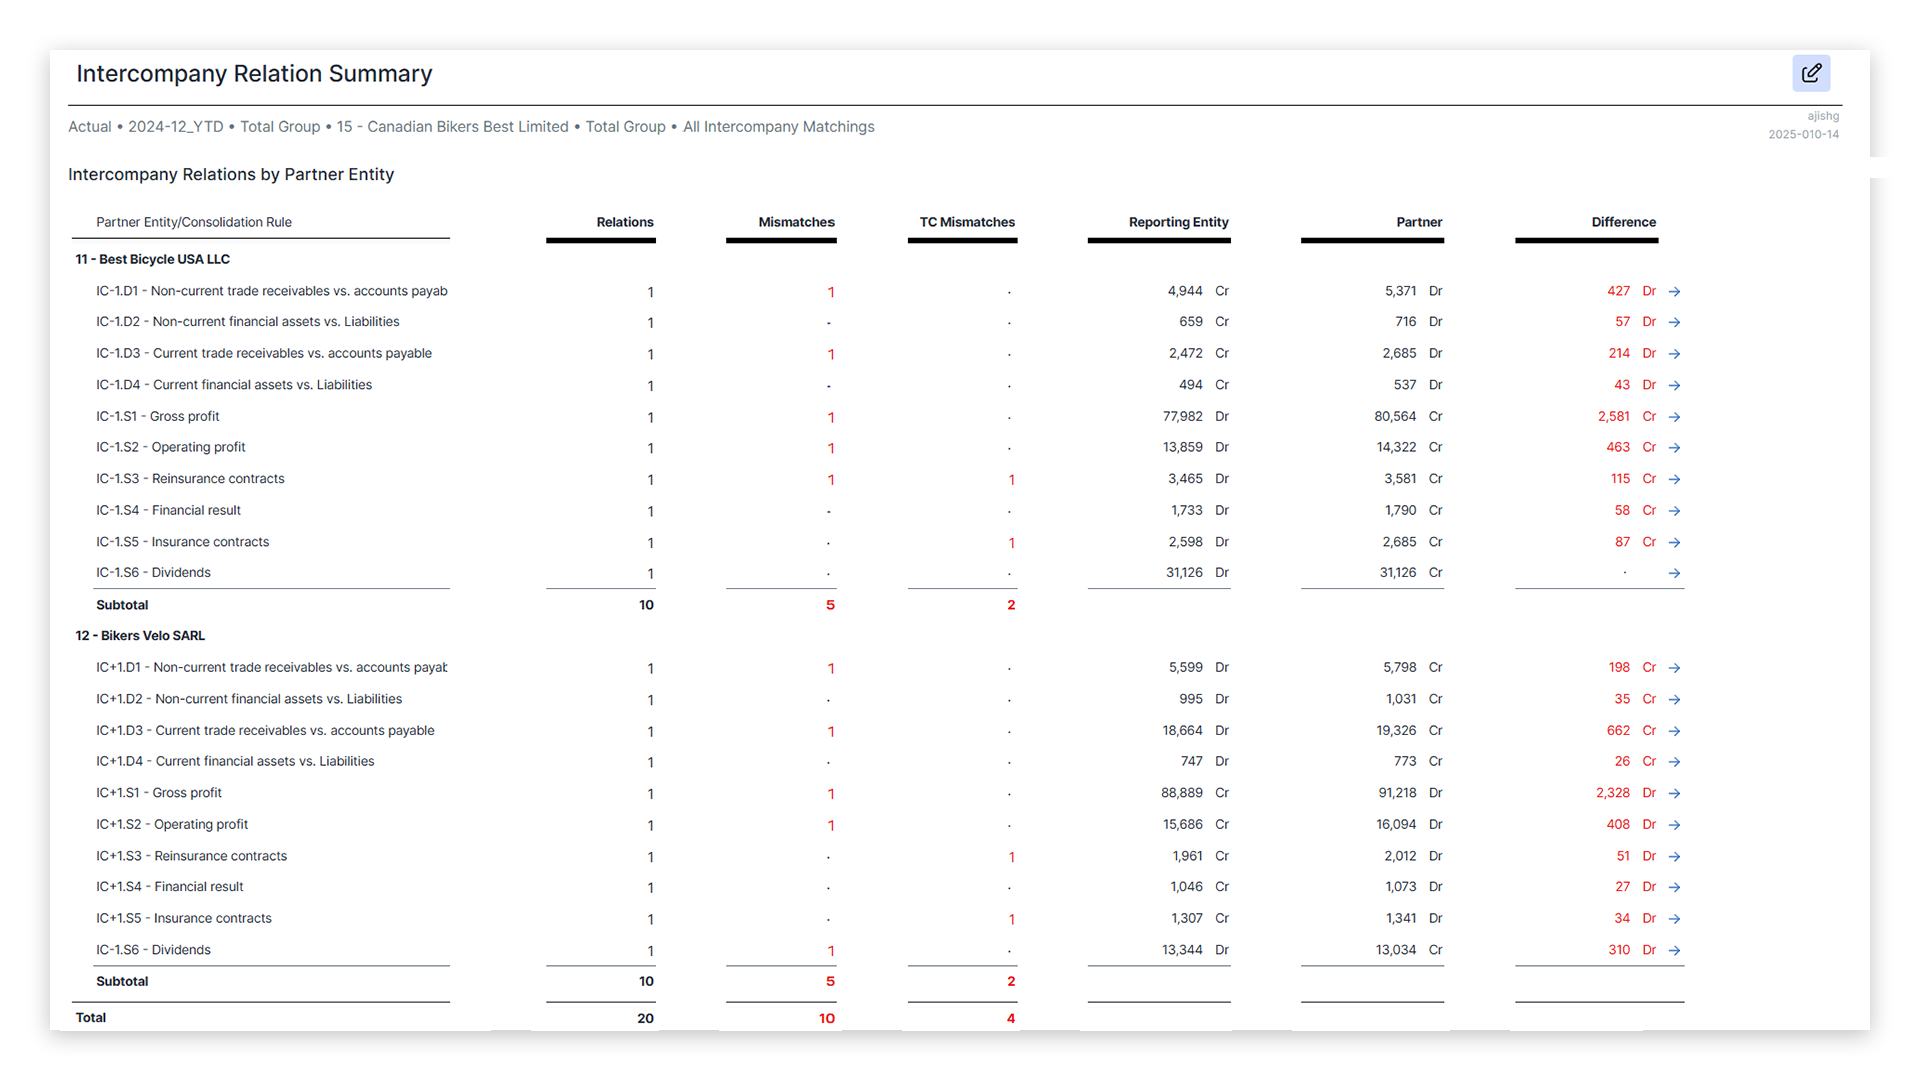Change the All Intercompany Matchings filter
This screenshot has width=1920, height=1080.
[x=779, y=127]
